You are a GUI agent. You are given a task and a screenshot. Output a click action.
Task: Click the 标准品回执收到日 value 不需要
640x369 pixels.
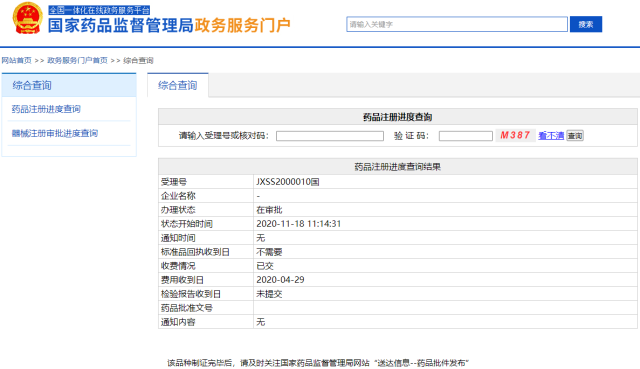(269, 252)
